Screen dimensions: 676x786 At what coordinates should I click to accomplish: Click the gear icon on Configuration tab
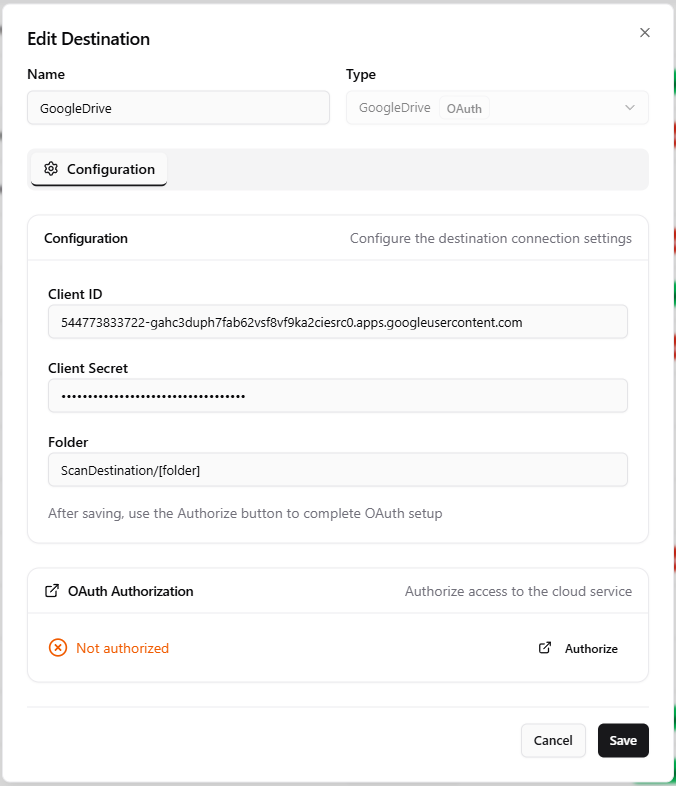click(51, 169)
